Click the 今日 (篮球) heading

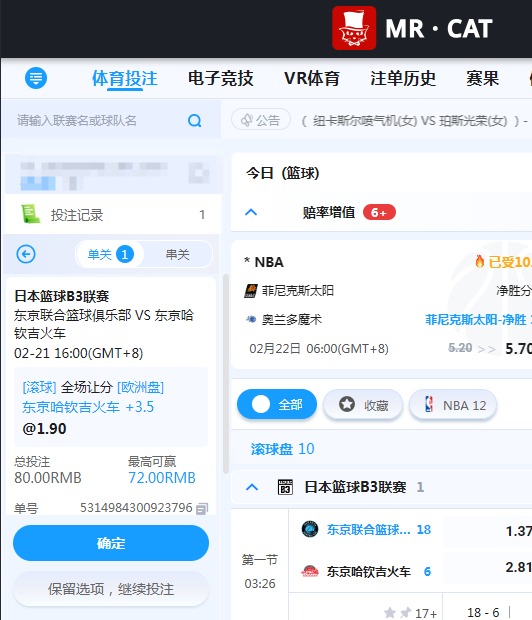coord(282,173)
